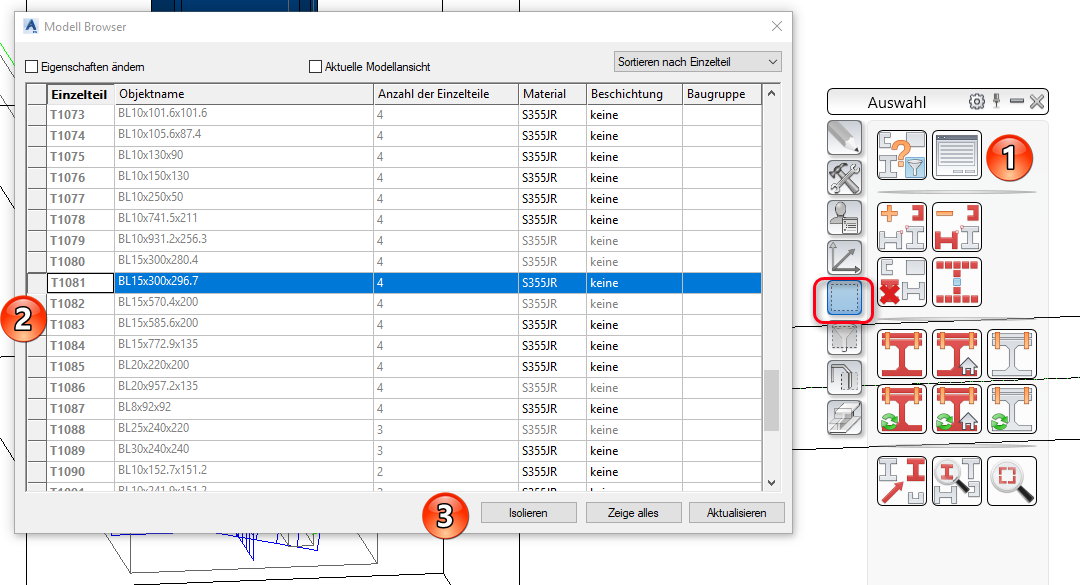Viewport: 1080px width, 585px height.
Task: Click the Aktualisieren button
Action: point(736,513)
